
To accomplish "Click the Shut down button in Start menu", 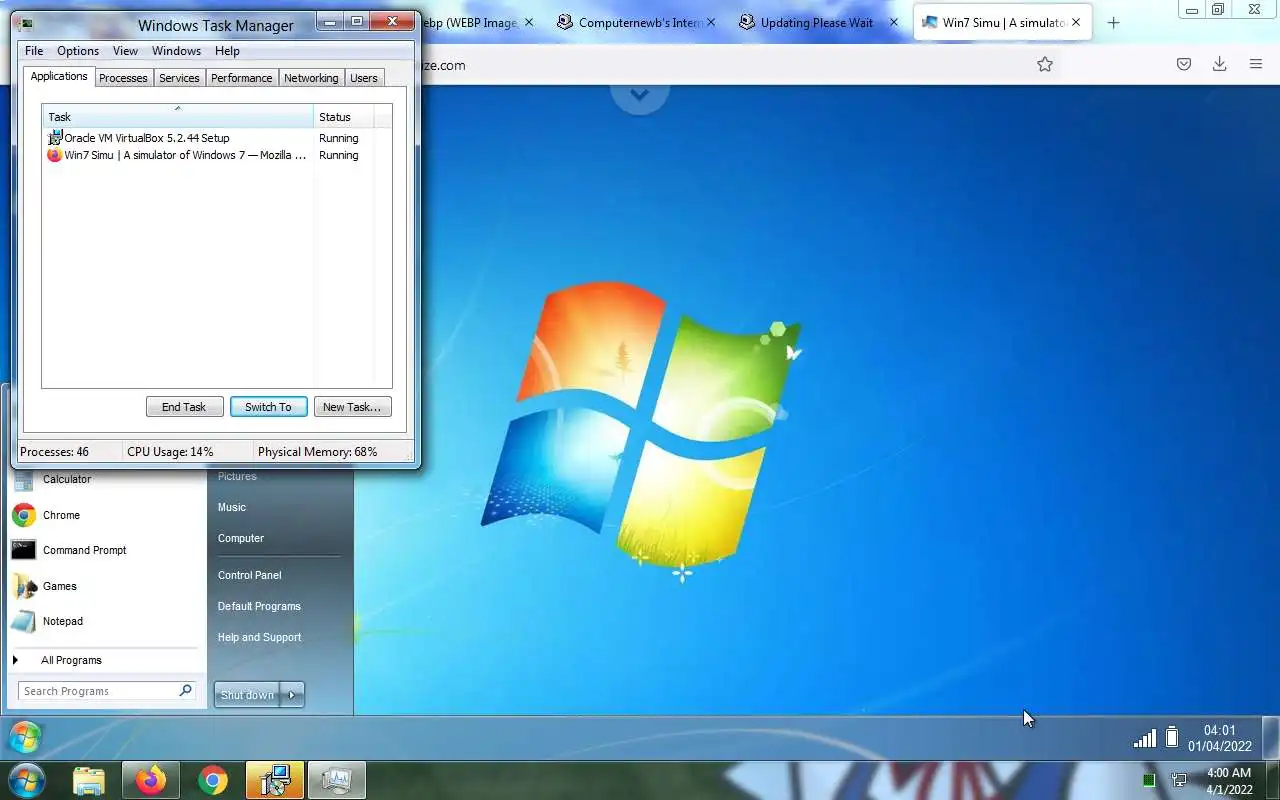I will pos(247,695).
